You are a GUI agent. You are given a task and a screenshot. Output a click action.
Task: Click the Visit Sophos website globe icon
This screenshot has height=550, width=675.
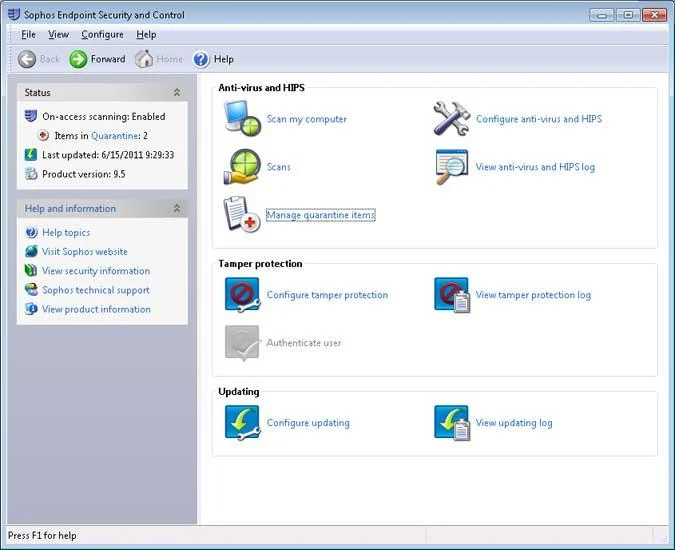(x=31, y=251)
